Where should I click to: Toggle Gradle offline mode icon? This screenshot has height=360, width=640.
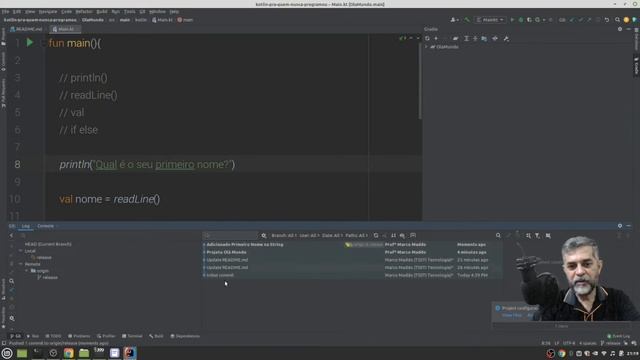[495, 38]
